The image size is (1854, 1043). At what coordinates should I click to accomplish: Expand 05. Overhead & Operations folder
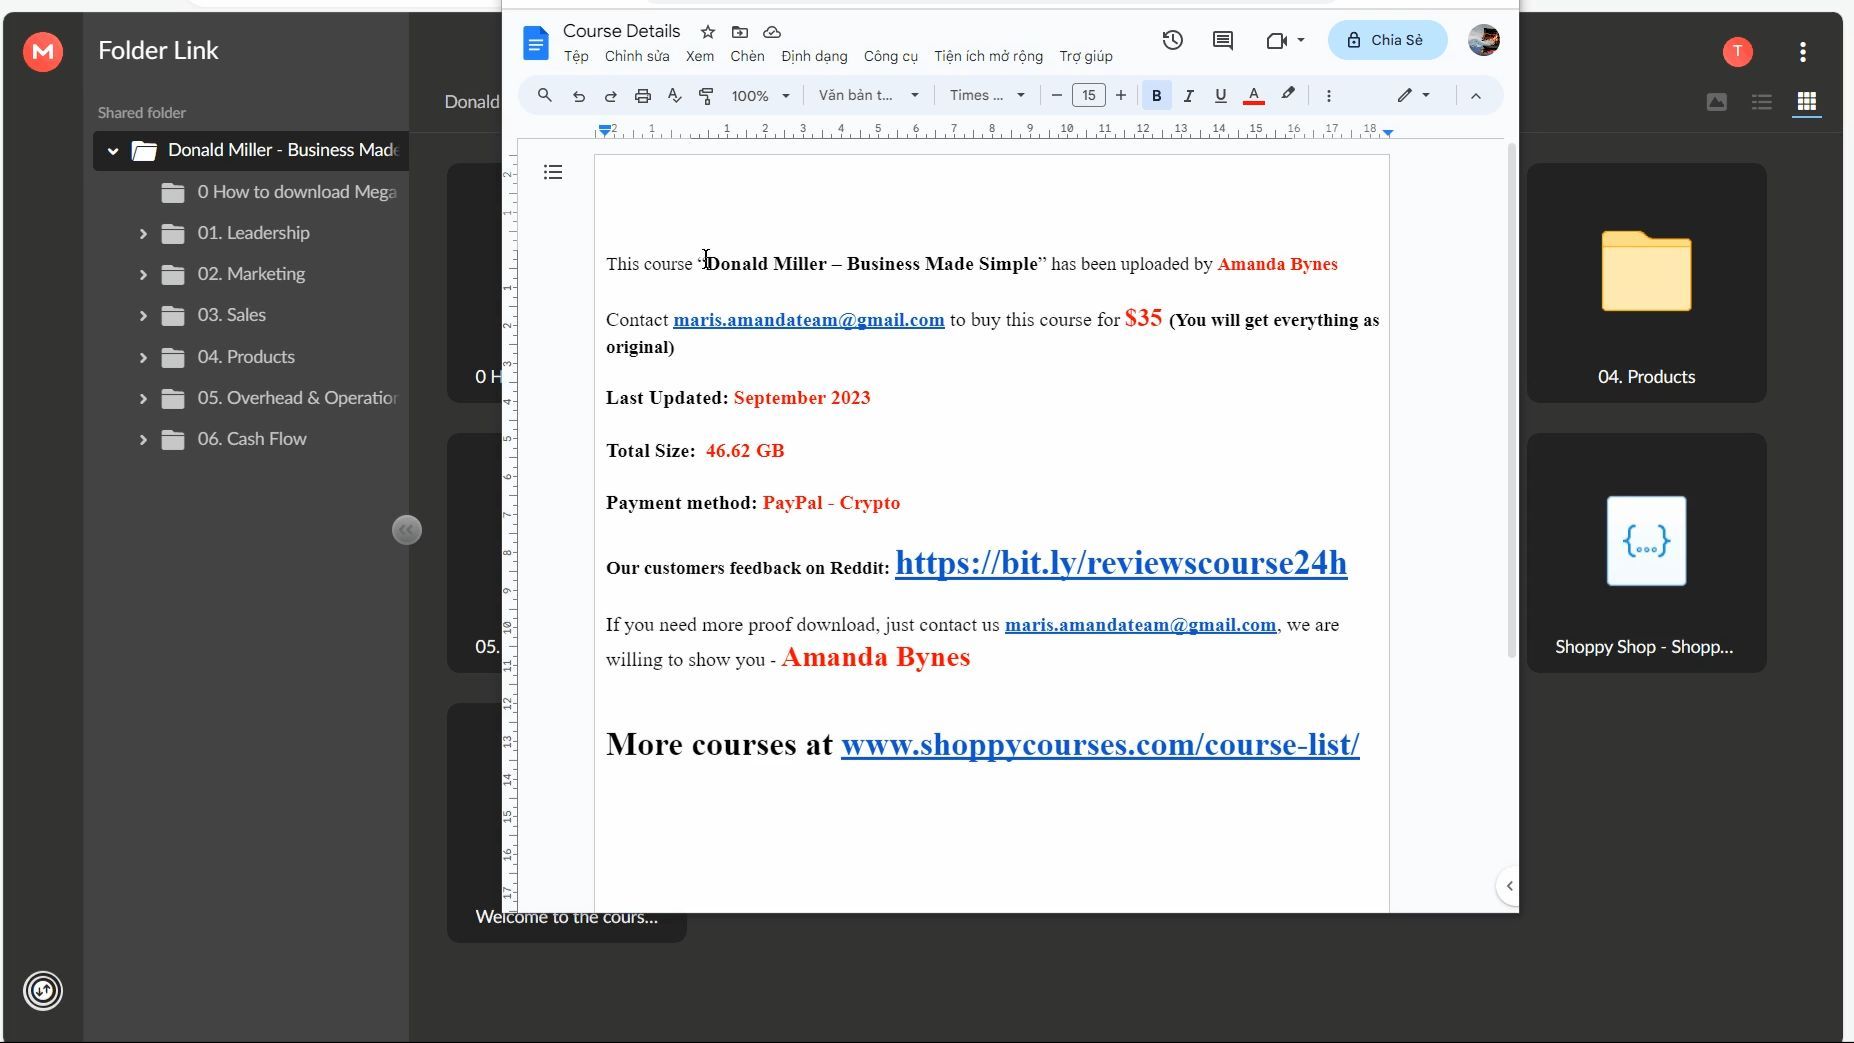coord(143,399)
